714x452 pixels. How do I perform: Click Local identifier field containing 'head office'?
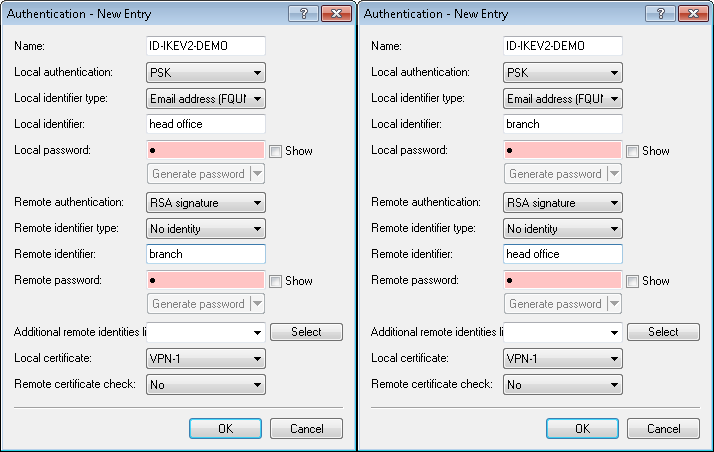(x=205, y=124)
